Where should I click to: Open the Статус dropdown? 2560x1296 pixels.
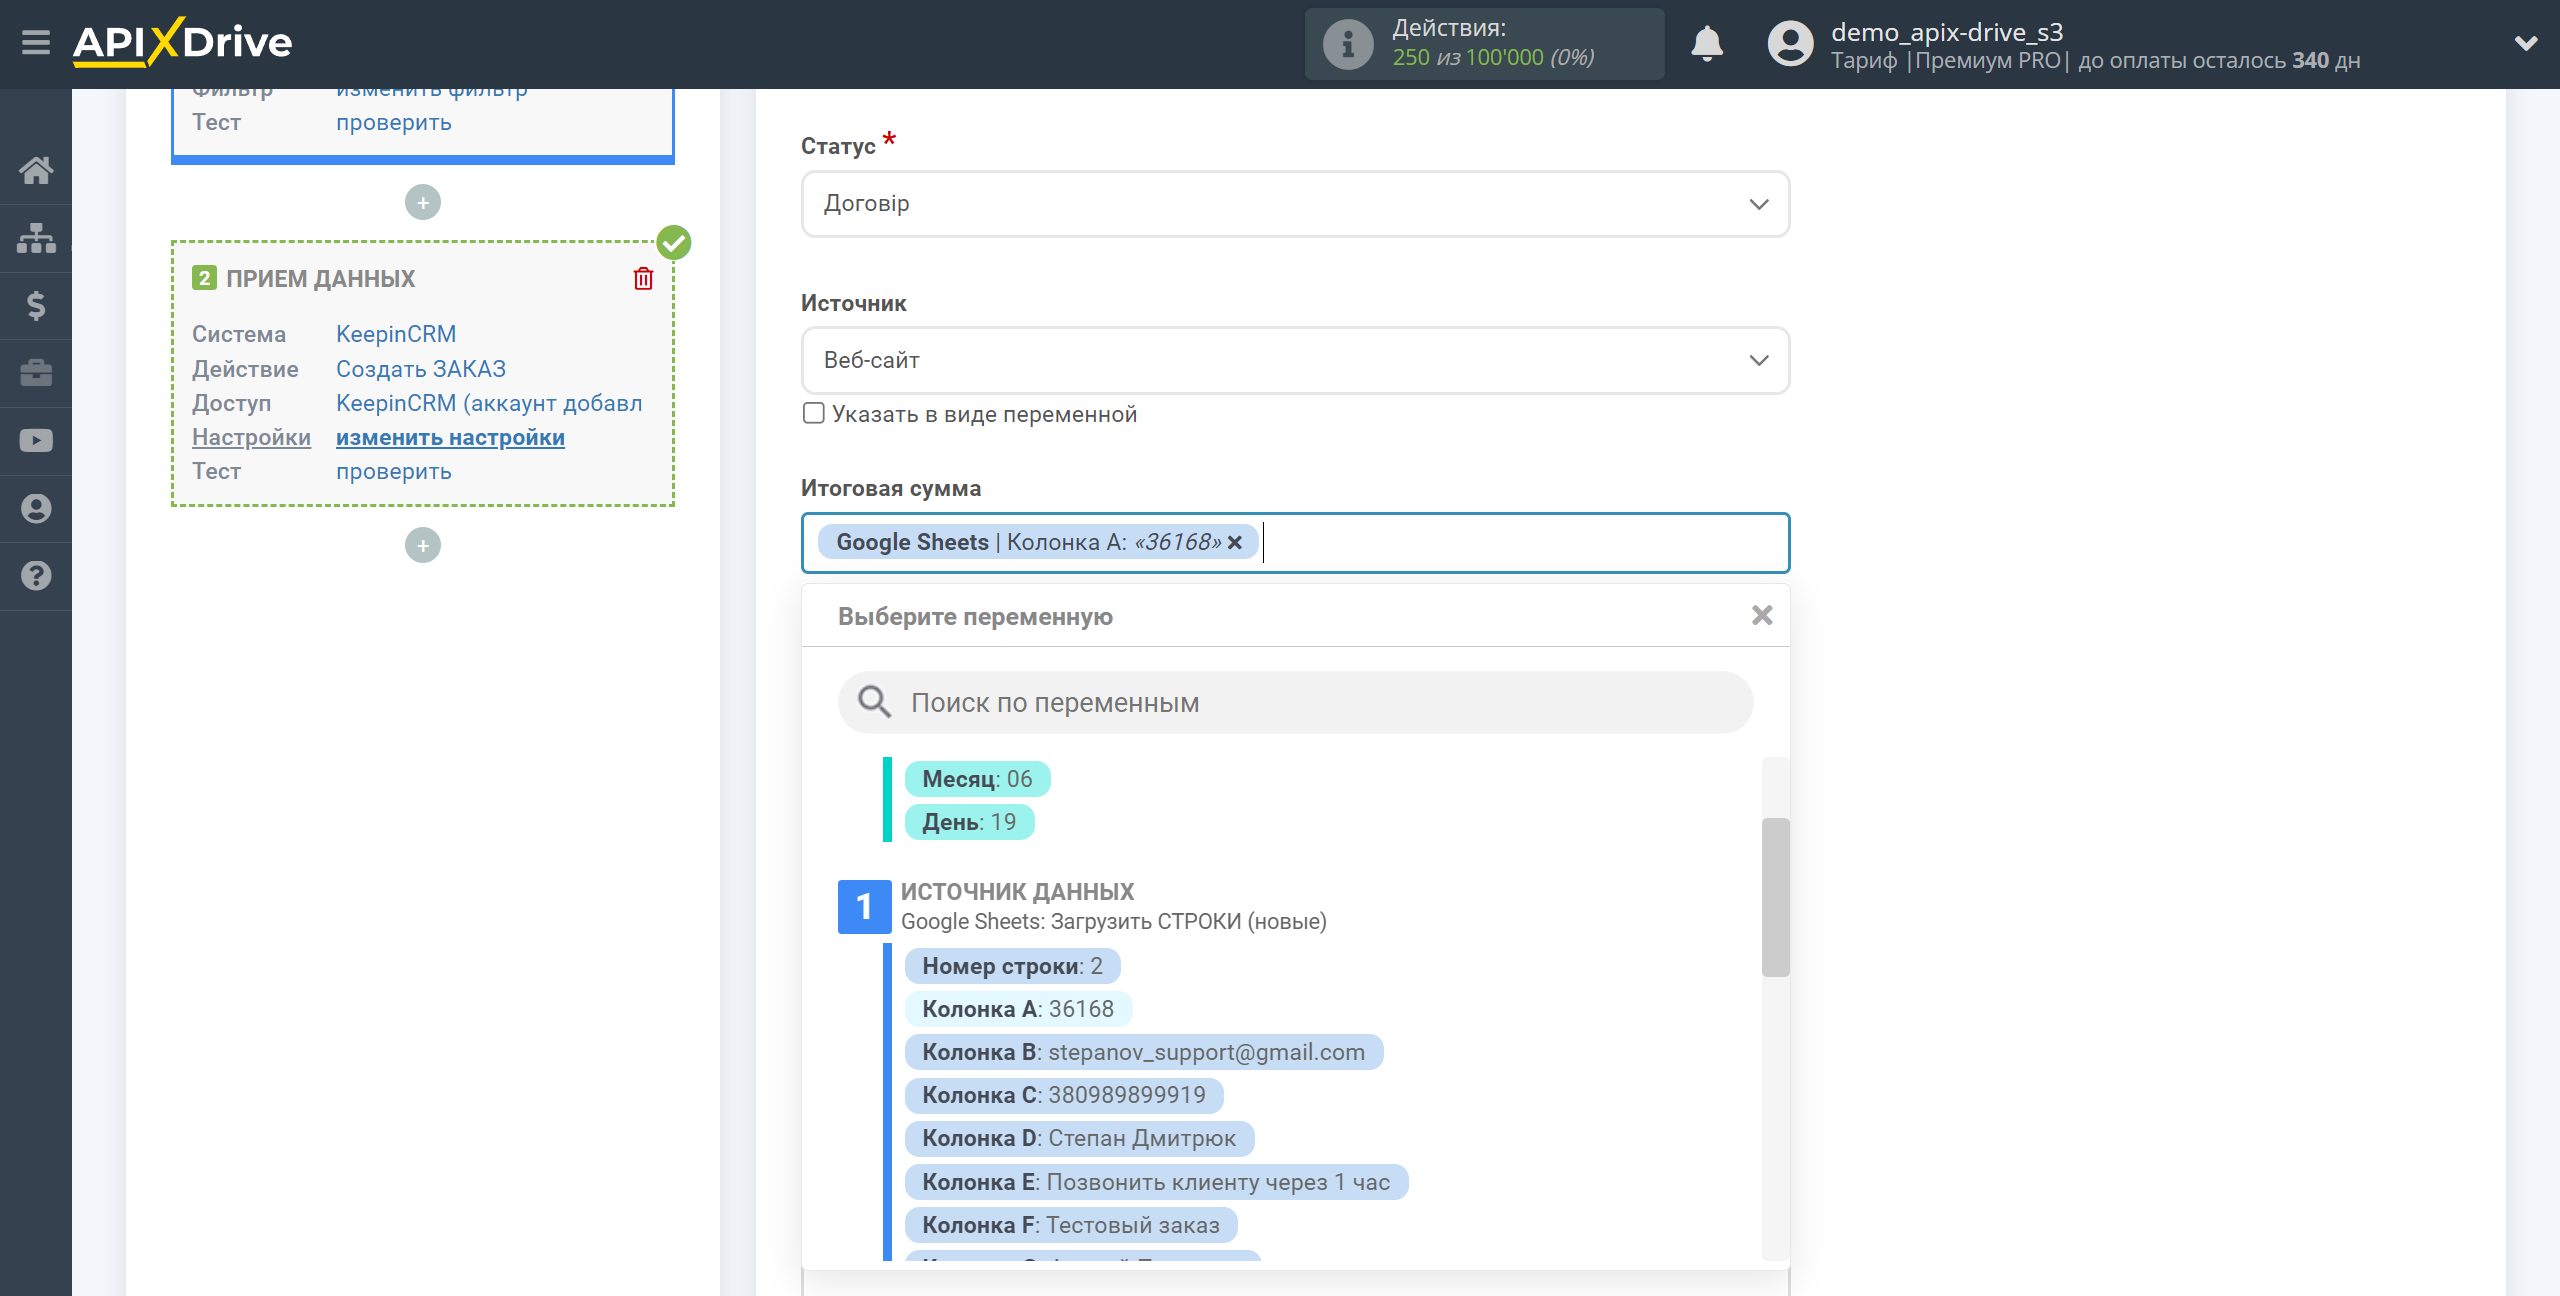(x=1295, y=204)
